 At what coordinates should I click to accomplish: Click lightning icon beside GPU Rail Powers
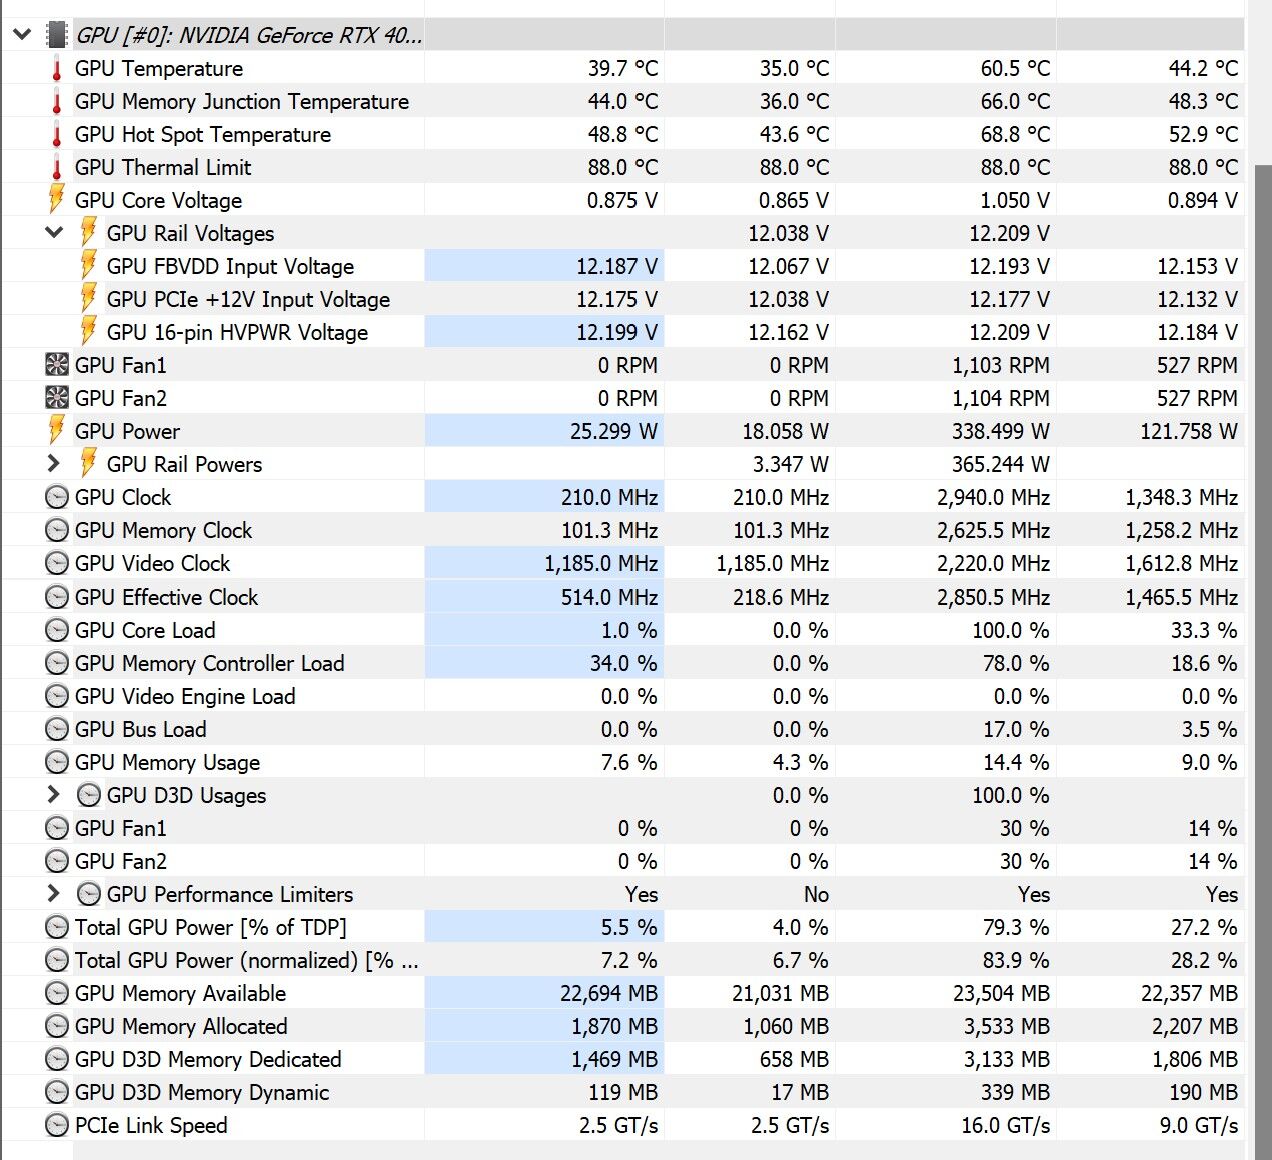click(88, 463)
